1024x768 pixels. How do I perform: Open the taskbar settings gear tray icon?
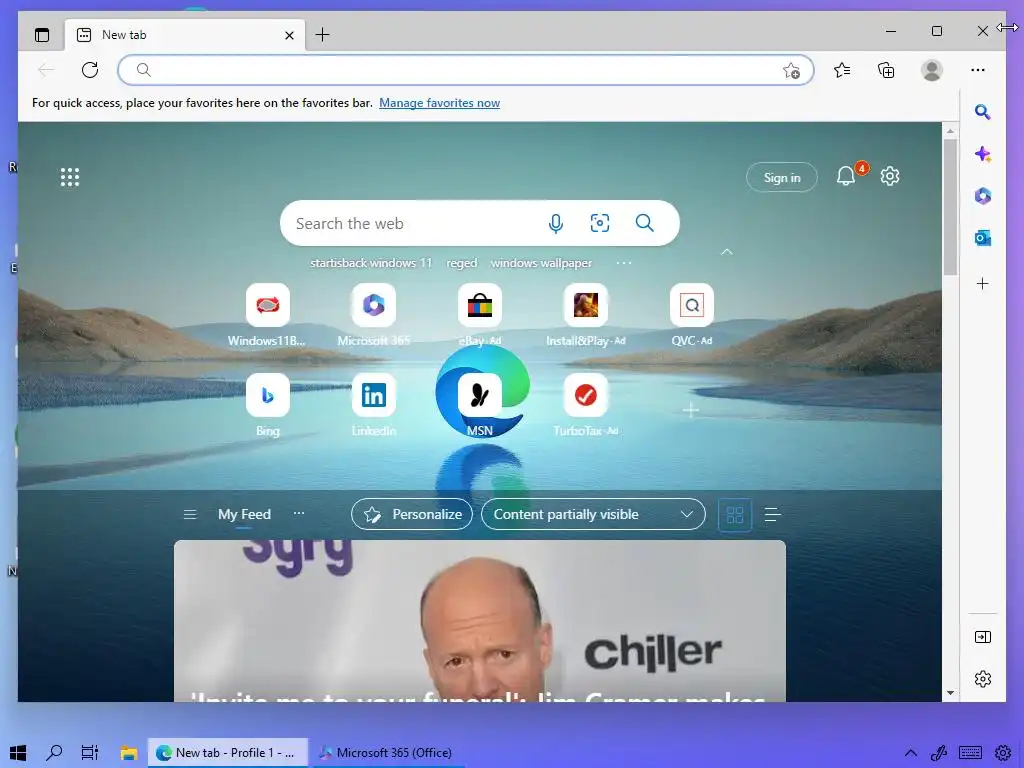tap(1003, 753)
